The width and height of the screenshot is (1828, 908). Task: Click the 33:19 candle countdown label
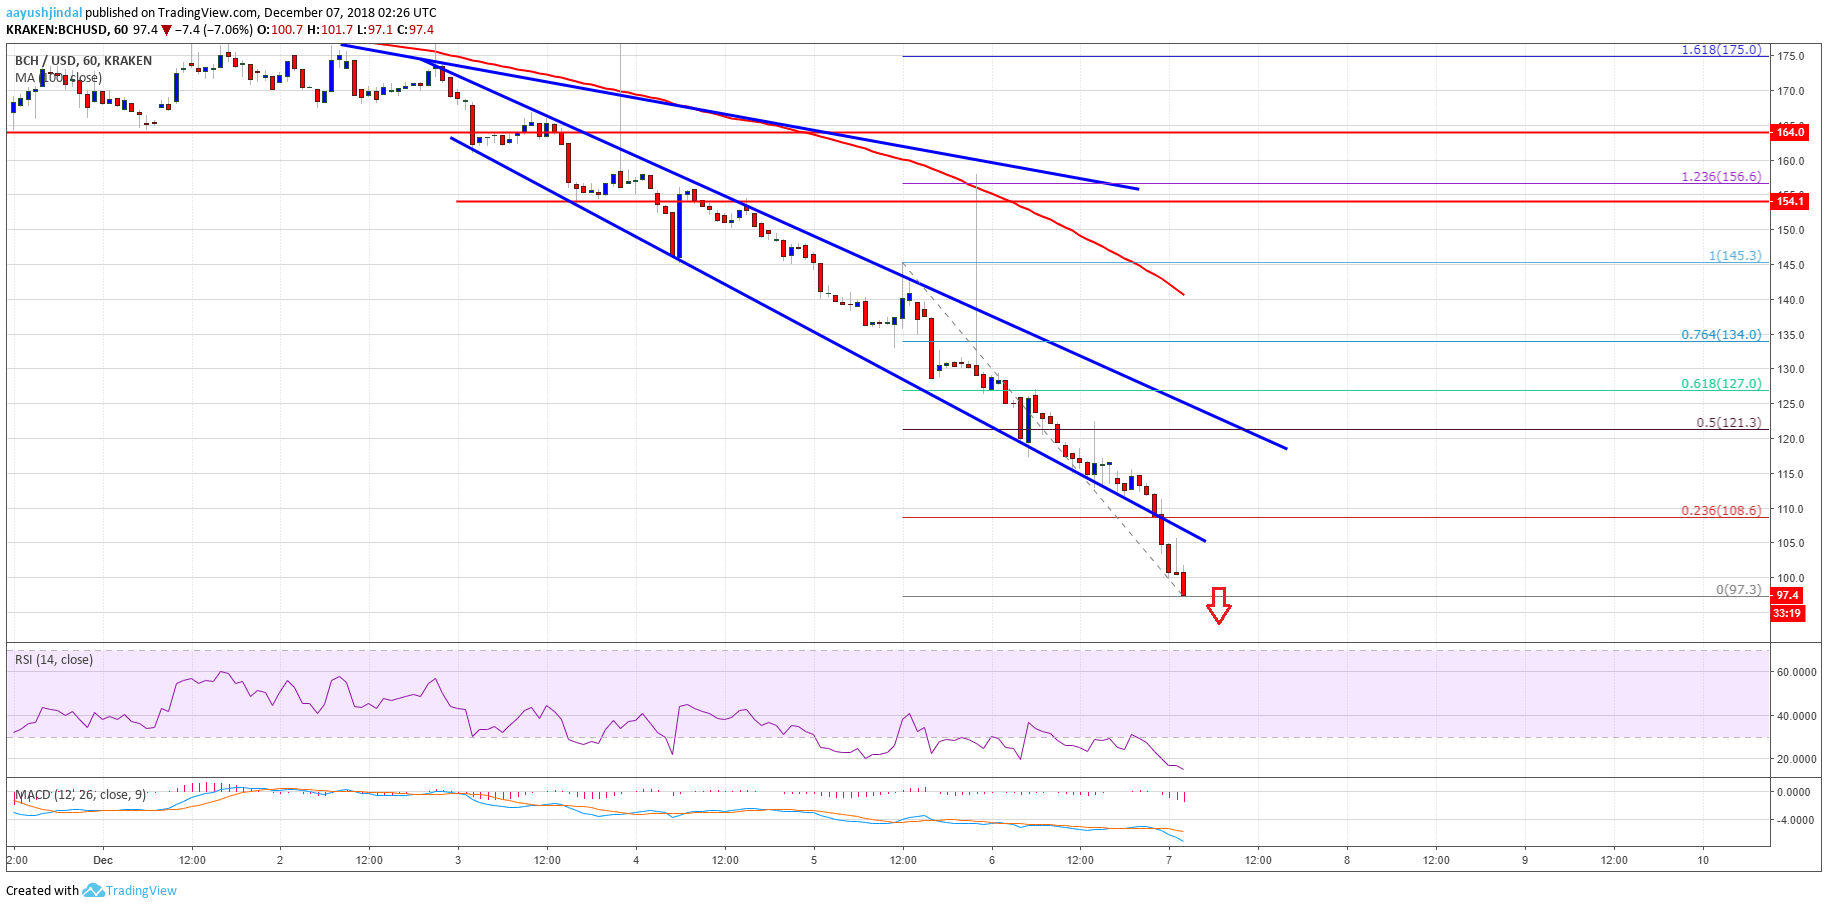[x=1787, y=613]
